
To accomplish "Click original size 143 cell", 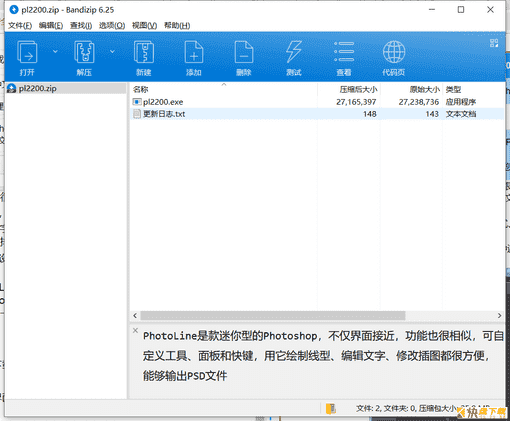I will pos(432,114).
